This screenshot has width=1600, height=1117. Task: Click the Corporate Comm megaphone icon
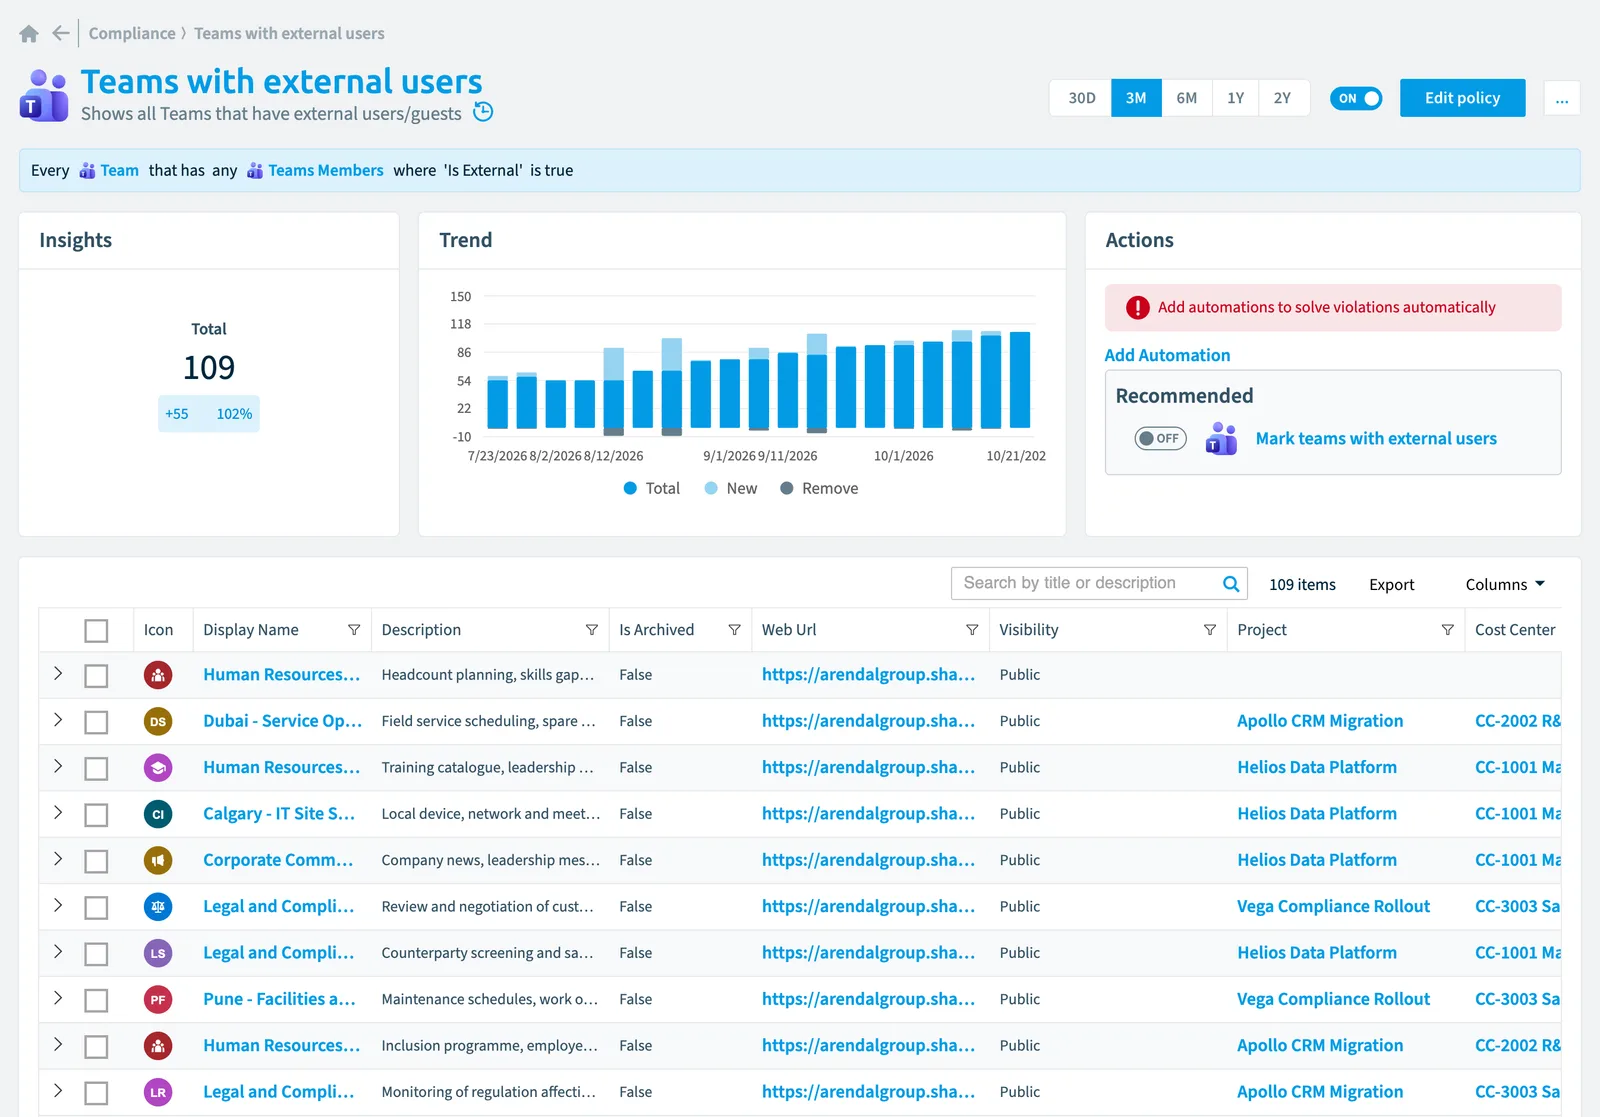[x=158, y=860]
